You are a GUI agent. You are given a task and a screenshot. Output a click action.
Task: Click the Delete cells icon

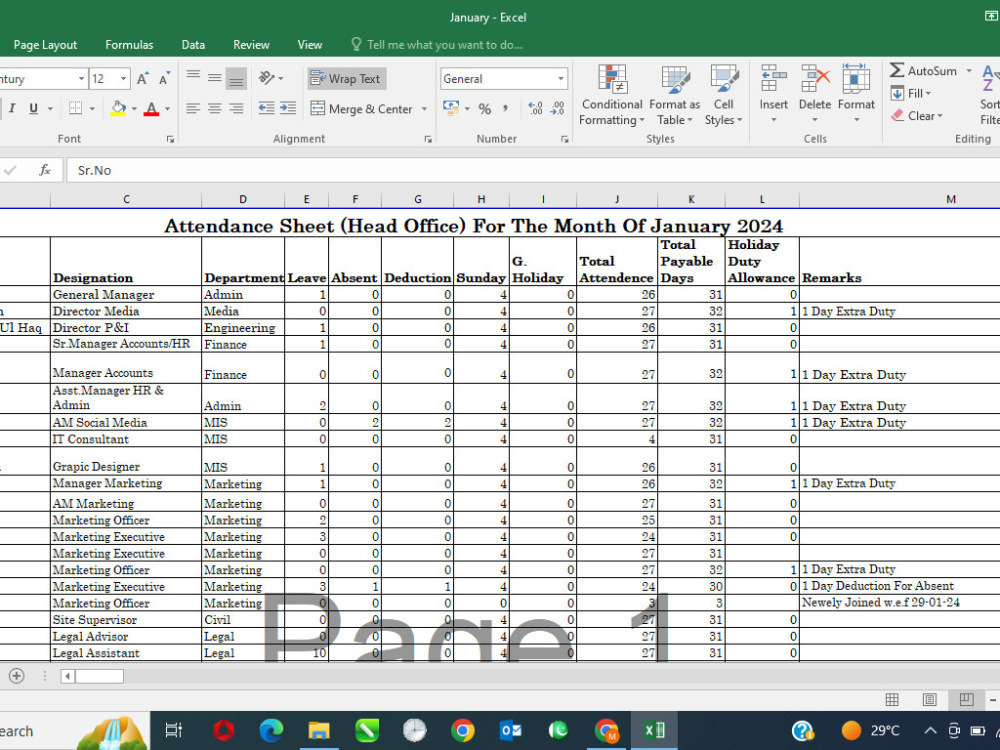pyautogui.click(x=815, y=79)
